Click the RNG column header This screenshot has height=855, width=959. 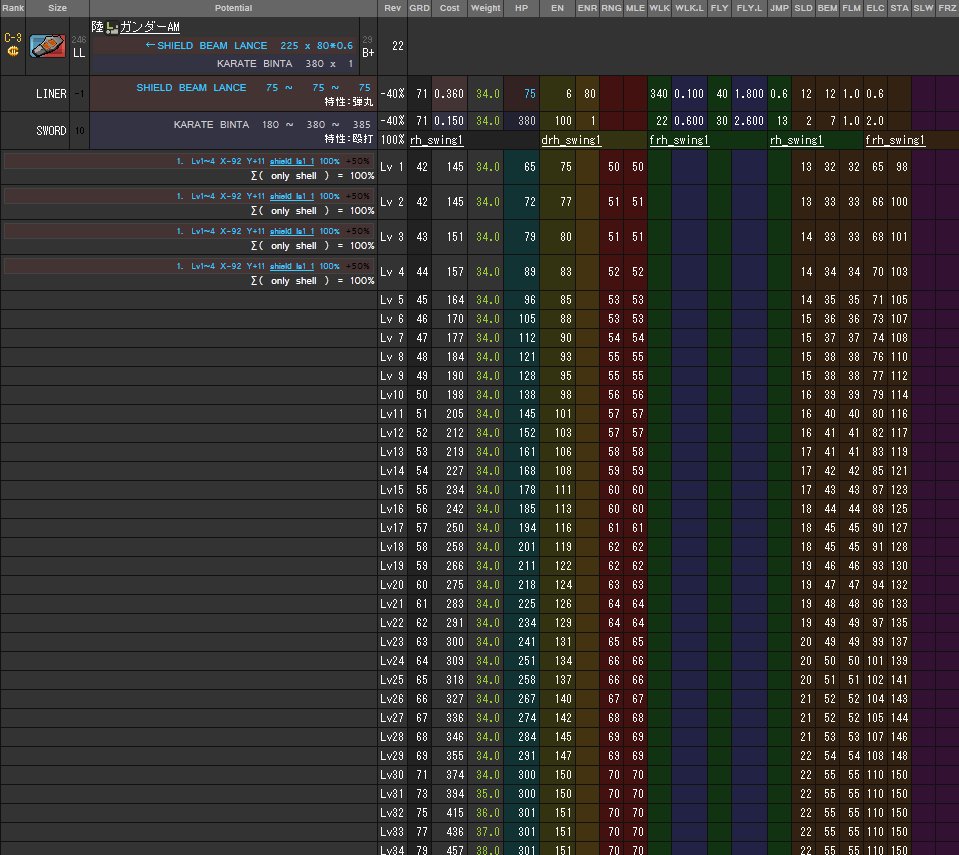coord(611,8)
